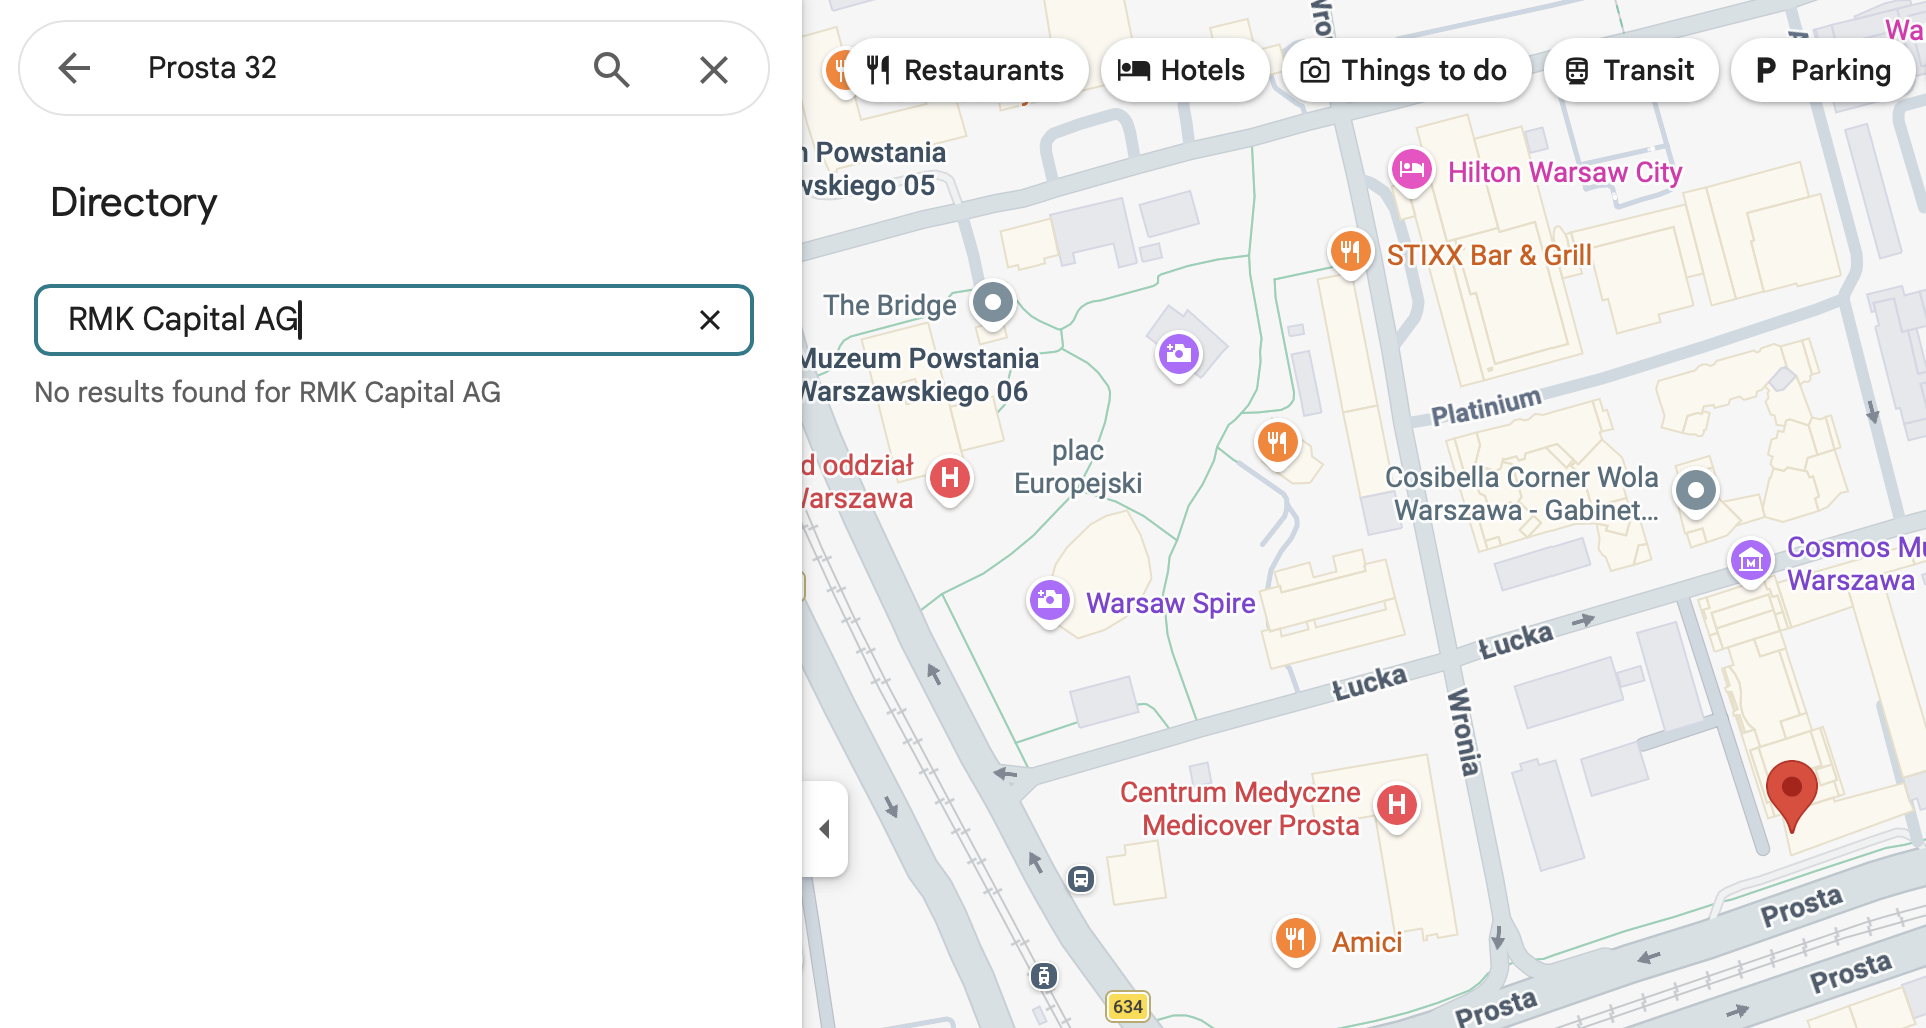Open the Cosmos Museum Warszawa pin
This screenshot has width=1926, height=1028.
1751,561
